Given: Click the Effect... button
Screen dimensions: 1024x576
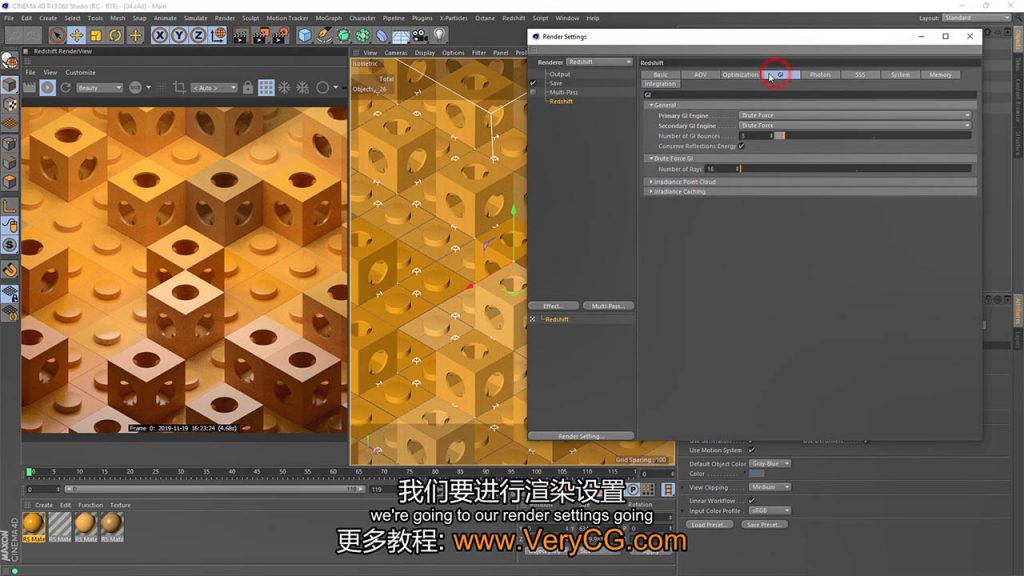Looking at the screenshot, I should coord(553,306).
